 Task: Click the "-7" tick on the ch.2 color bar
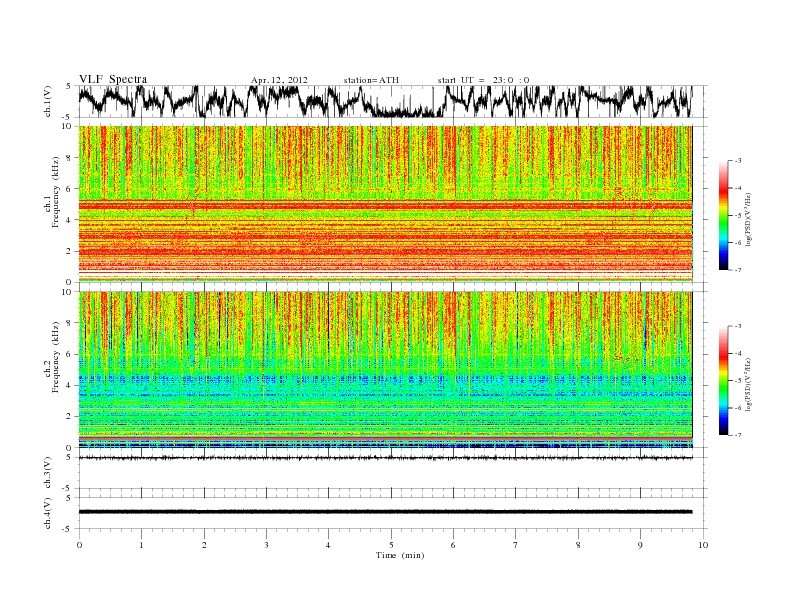[738, 435]
